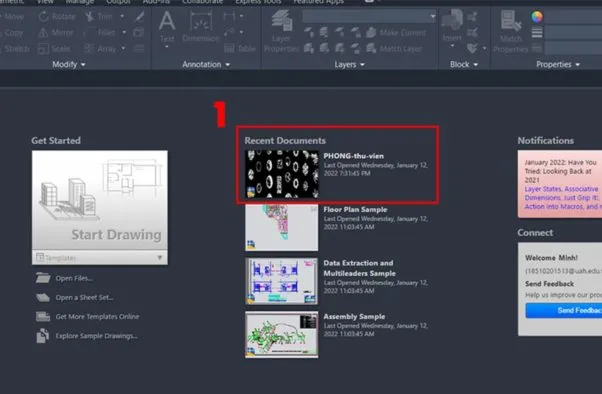Expand the Text tool dropdown arrow
The image size is (602, 394).
[x=167, y=47]
